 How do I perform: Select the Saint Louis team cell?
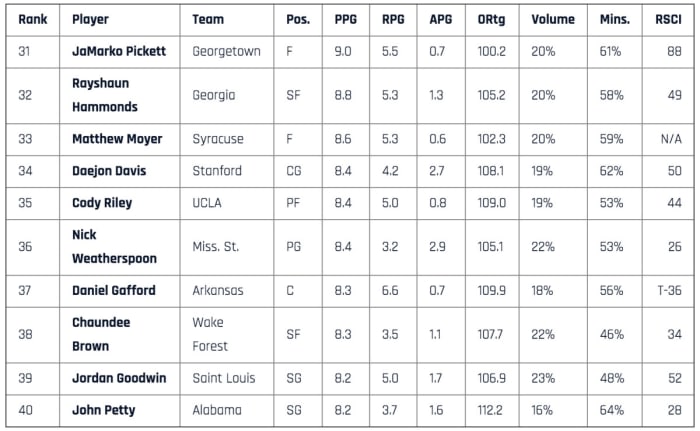coord(225,379)
